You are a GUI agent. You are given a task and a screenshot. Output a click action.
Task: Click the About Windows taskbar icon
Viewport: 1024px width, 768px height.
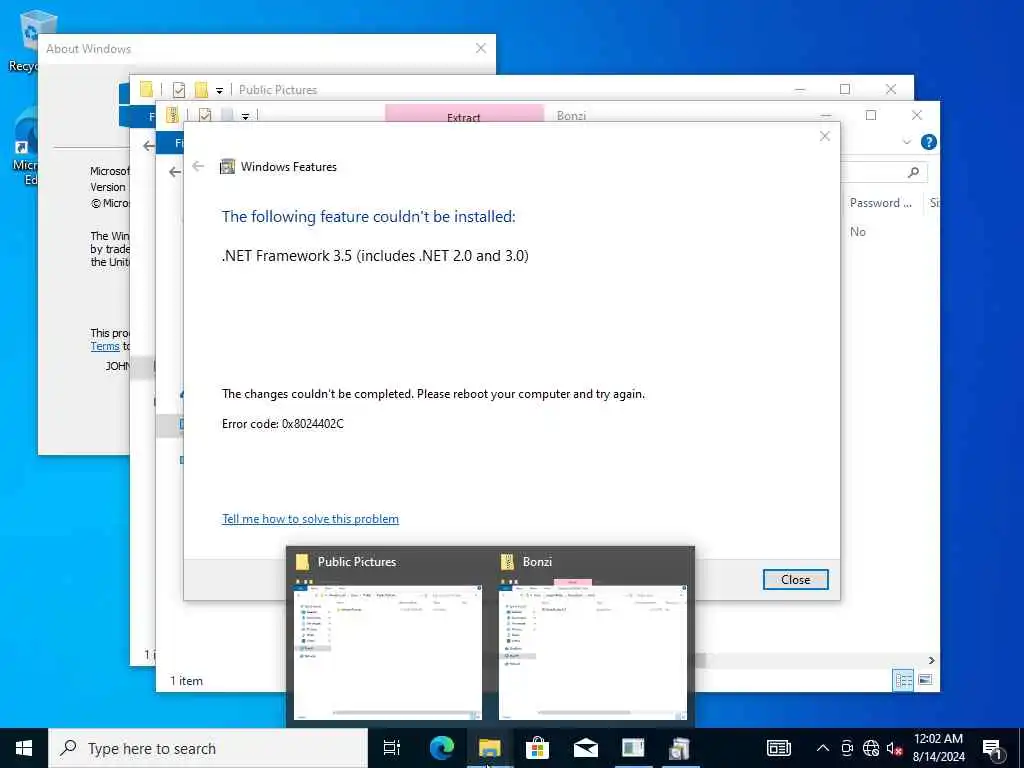point(633,748)
